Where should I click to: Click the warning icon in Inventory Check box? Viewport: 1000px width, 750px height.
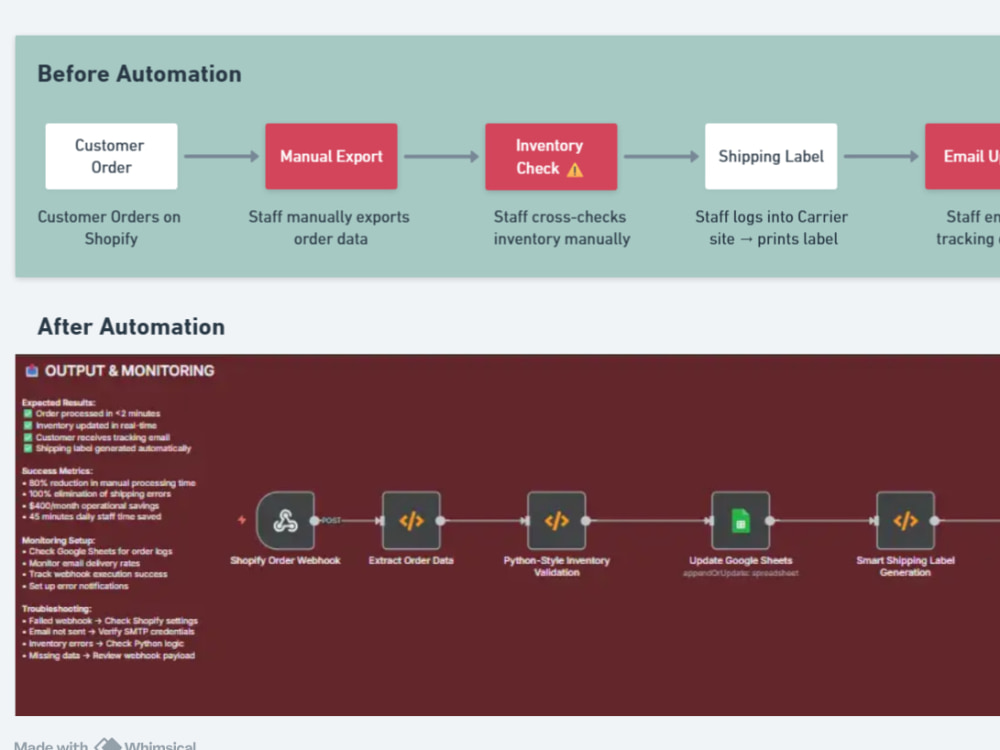575,170
